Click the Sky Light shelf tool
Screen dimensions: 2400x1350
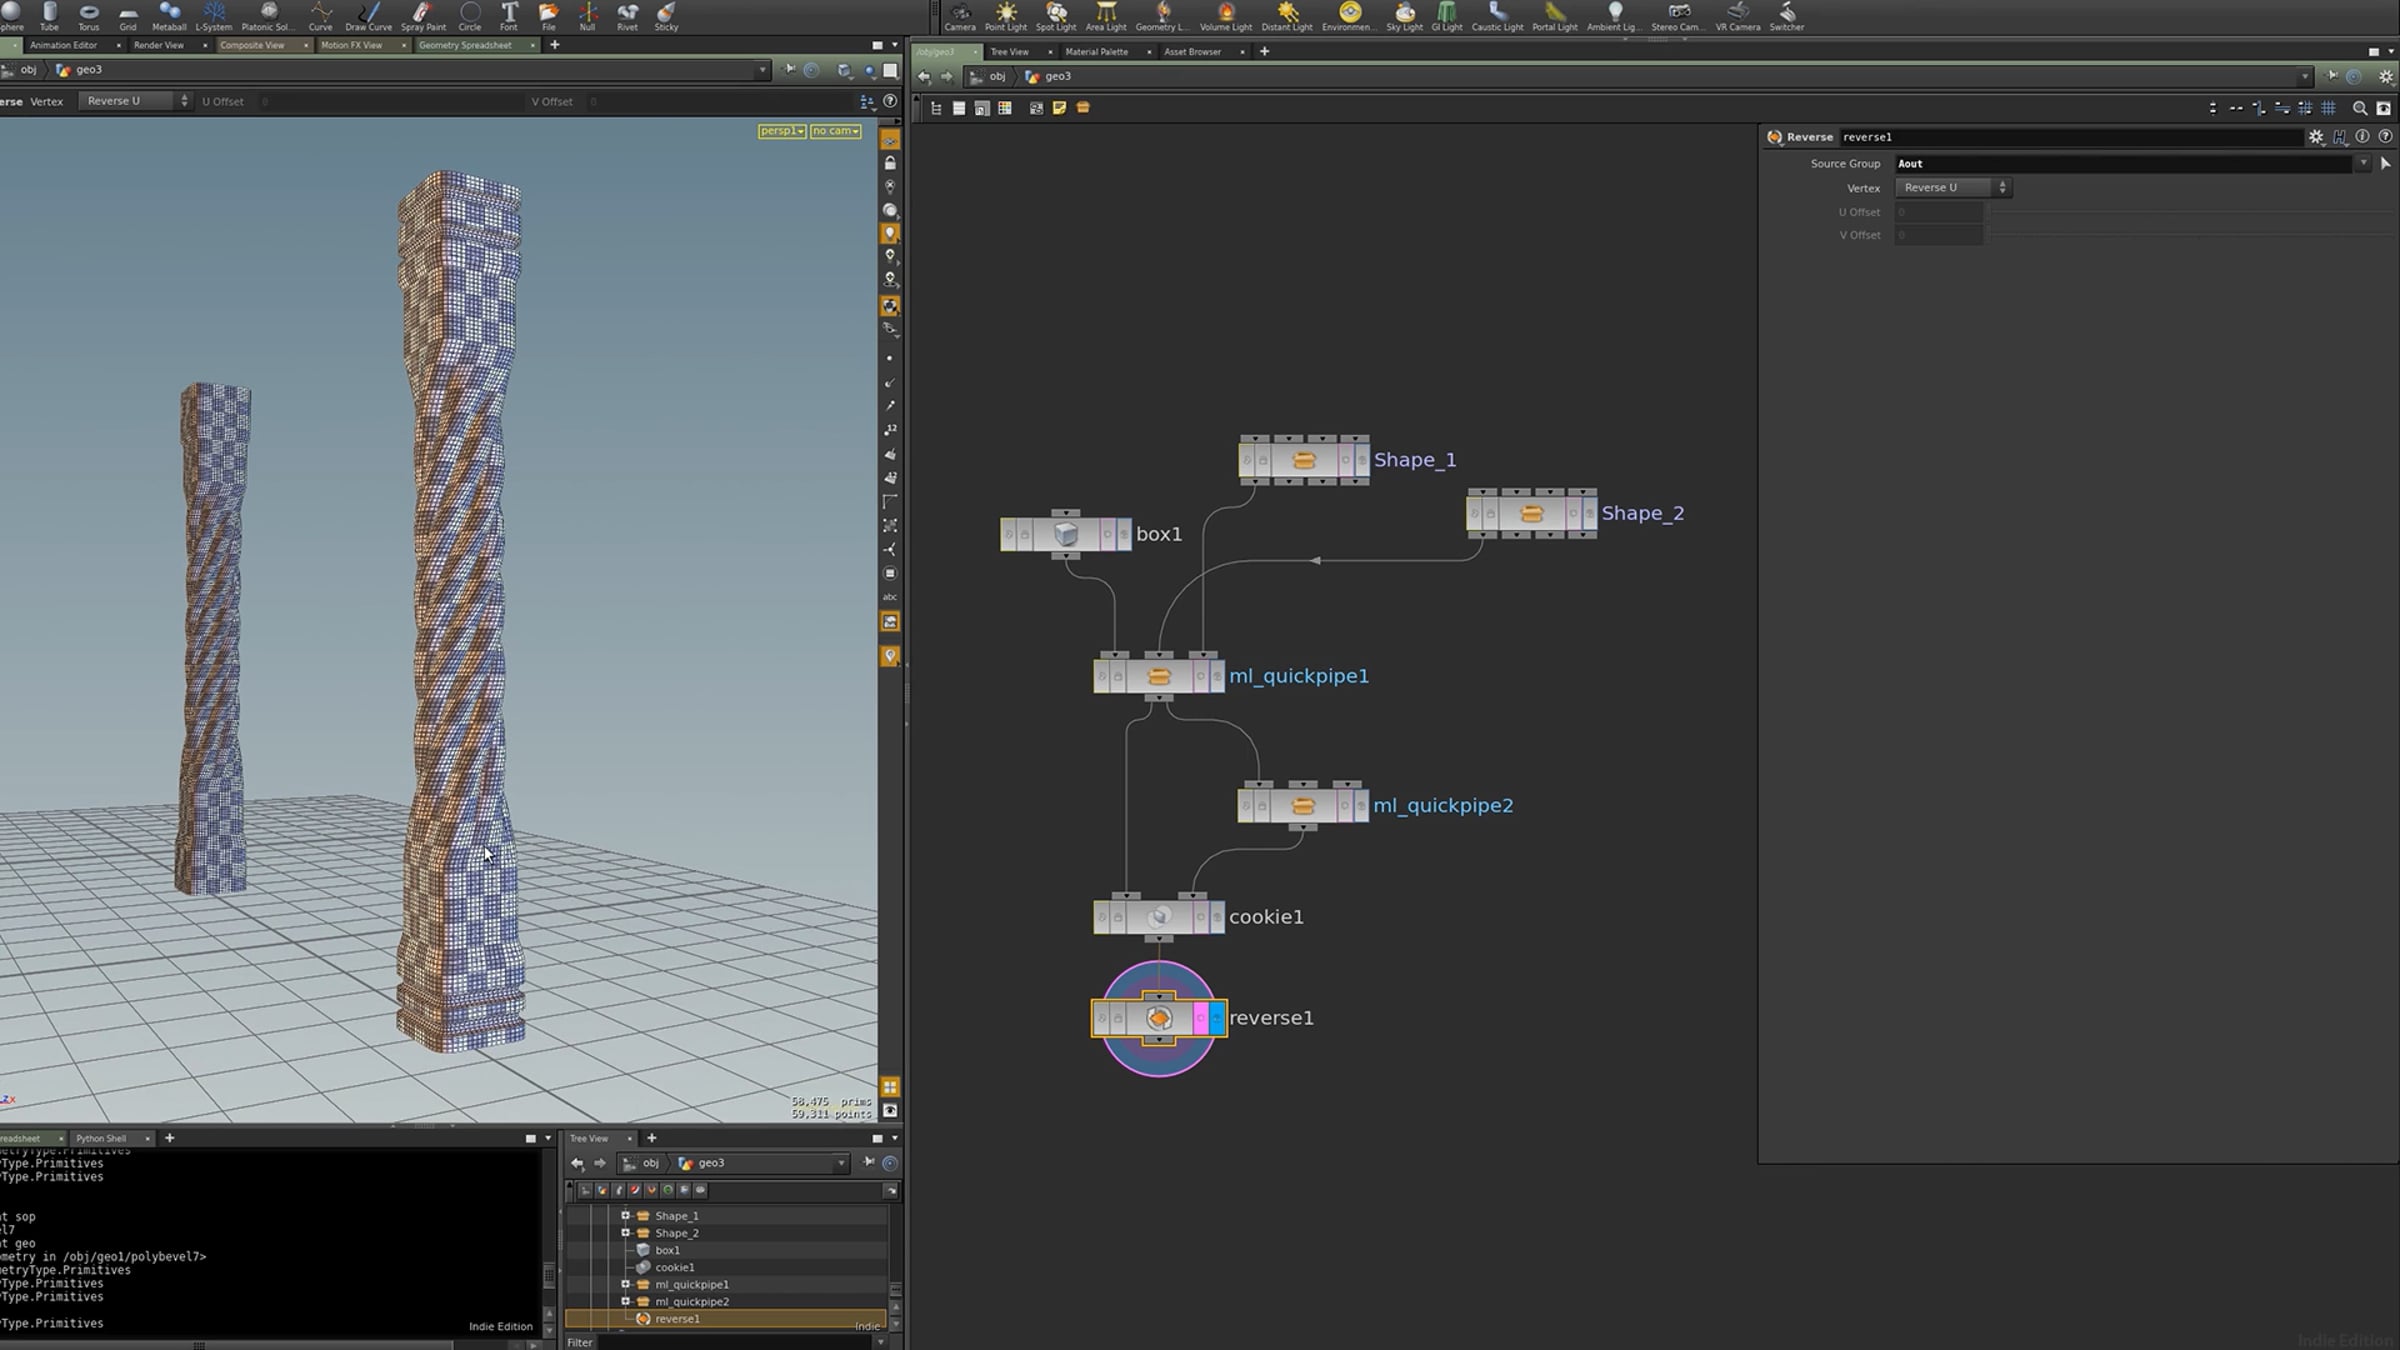click(1404, 16)
